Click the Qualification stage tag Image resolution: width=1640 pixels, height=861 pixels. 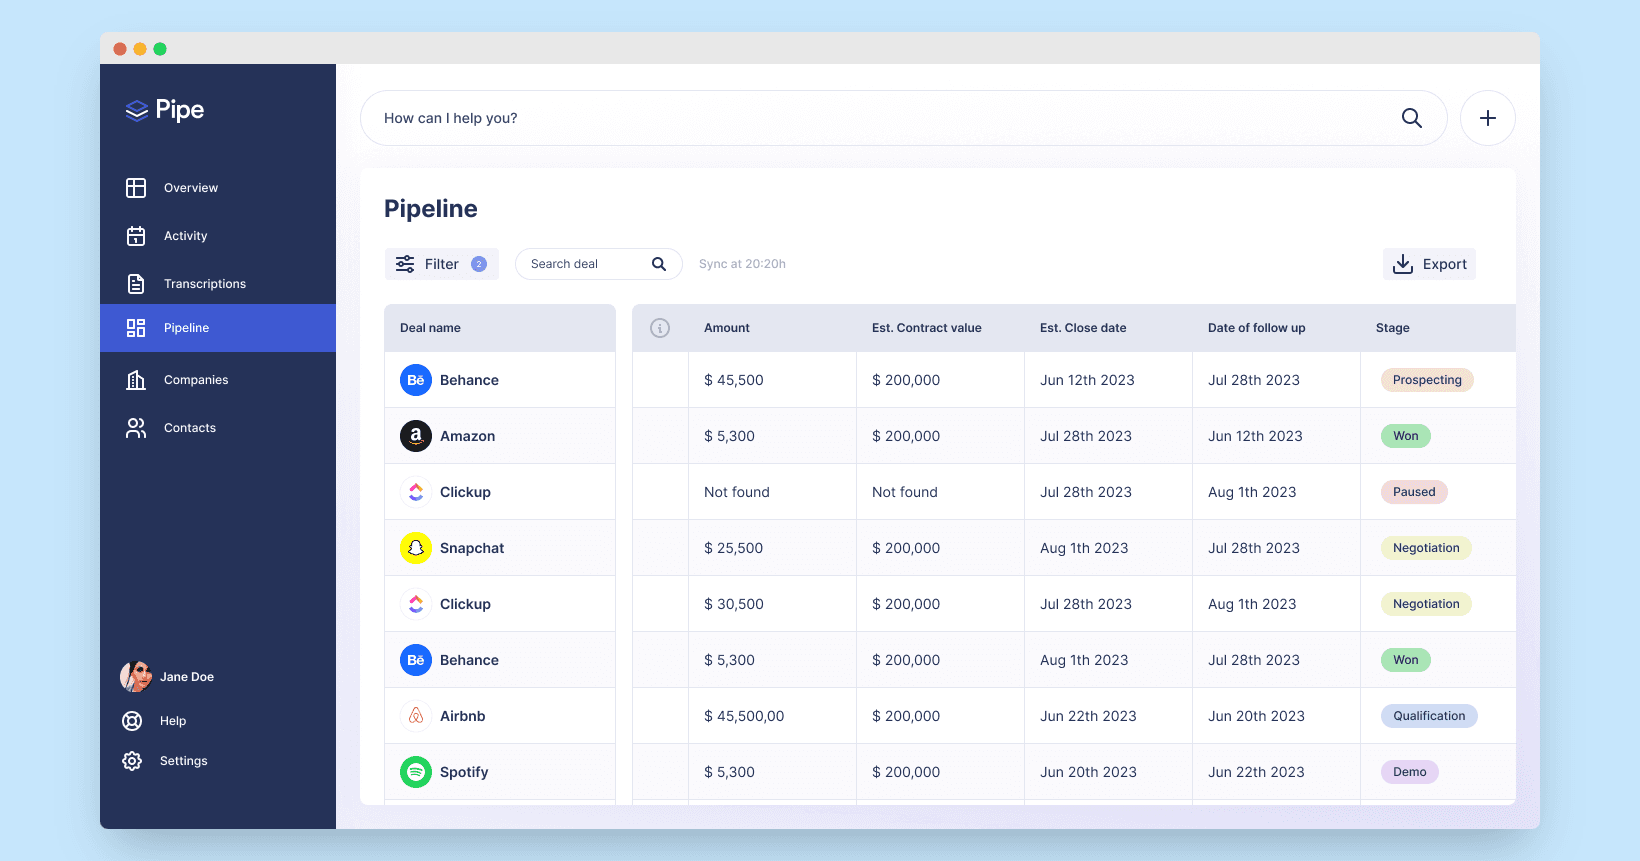click(x=1429, y=716)
